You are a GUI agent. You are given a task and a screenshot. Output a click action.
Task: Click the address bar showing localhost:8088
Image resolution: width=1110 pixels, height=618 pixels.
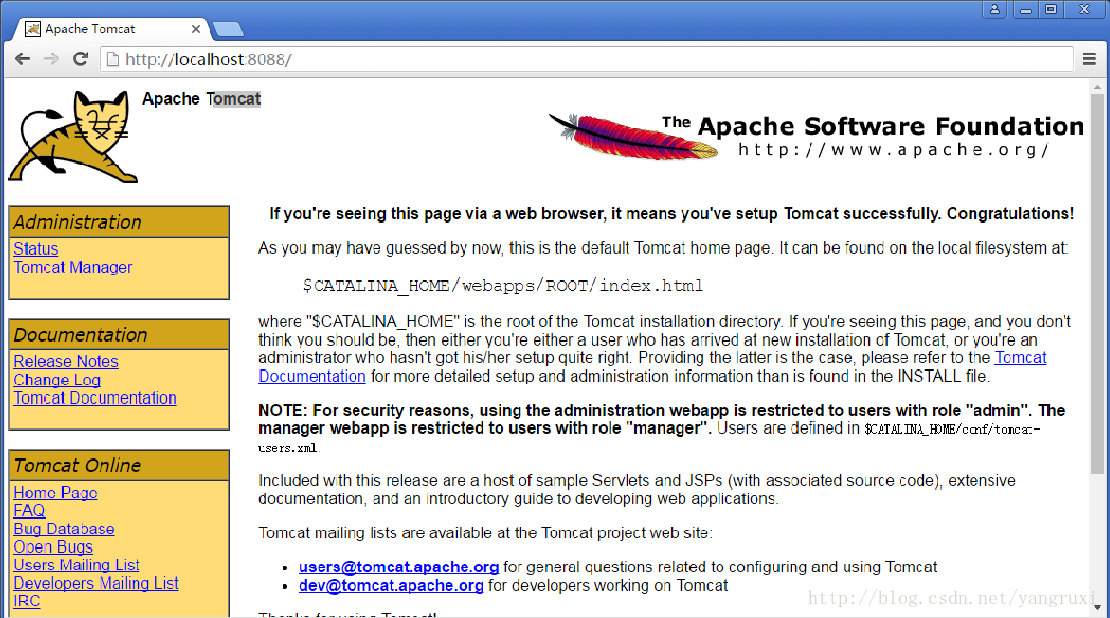coord(587,59)
